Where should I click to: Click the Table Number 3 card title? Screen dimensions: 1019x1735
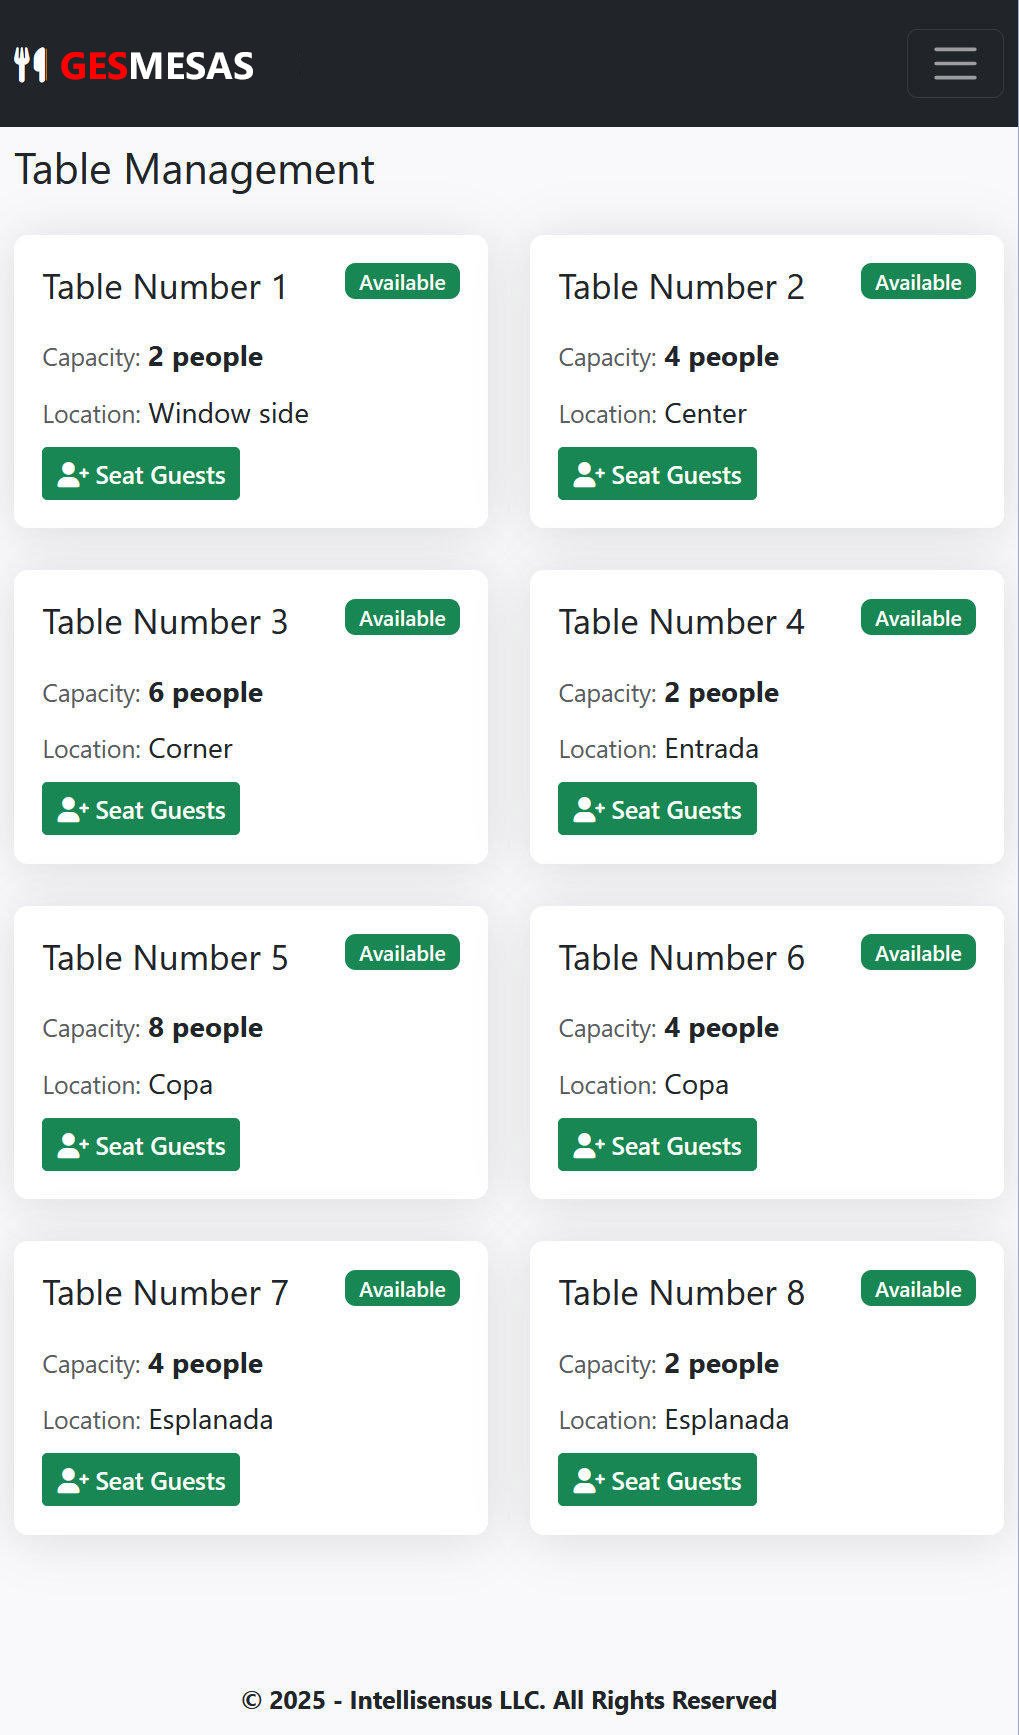click(165, 622)
